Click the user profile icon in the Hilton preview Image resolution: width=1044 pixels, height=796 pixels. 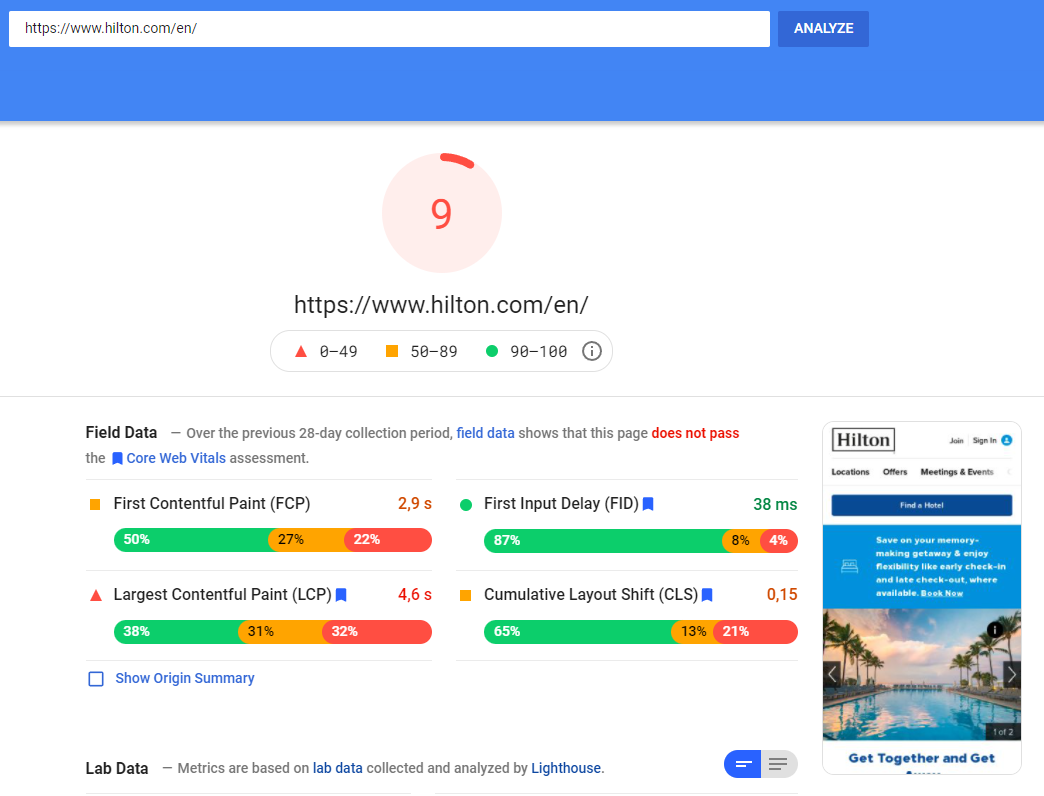click(1007, 440)
